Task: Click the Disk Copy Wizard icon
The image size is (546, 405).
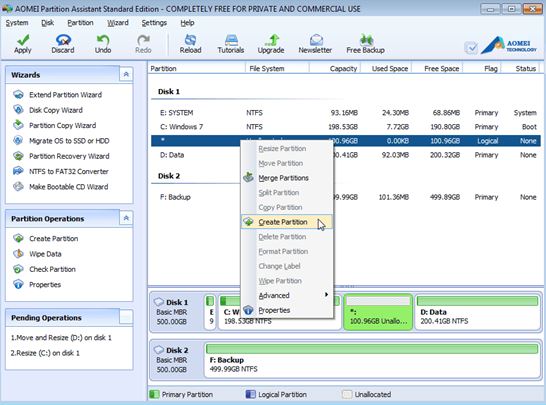Action: click(18, 110)
